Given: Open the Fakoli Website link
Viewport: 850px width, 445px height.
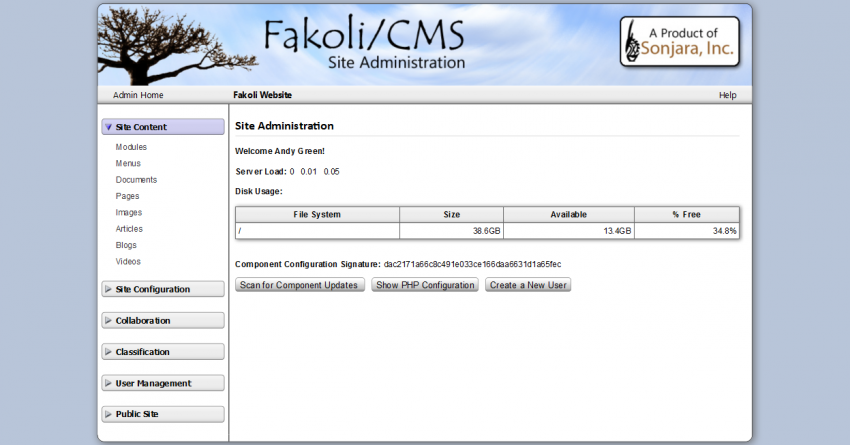Looking at the screenshot, I should click(x=262, y=95).
